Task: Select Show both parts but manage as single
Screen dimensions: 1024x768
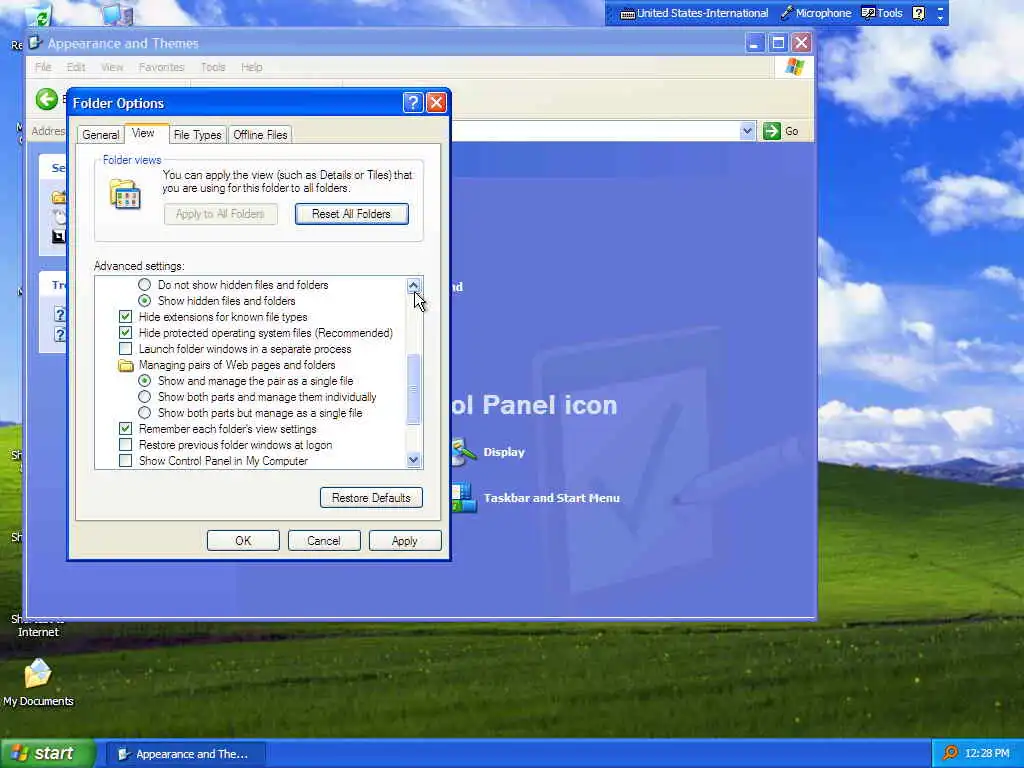Action: [x=144, y=413]
